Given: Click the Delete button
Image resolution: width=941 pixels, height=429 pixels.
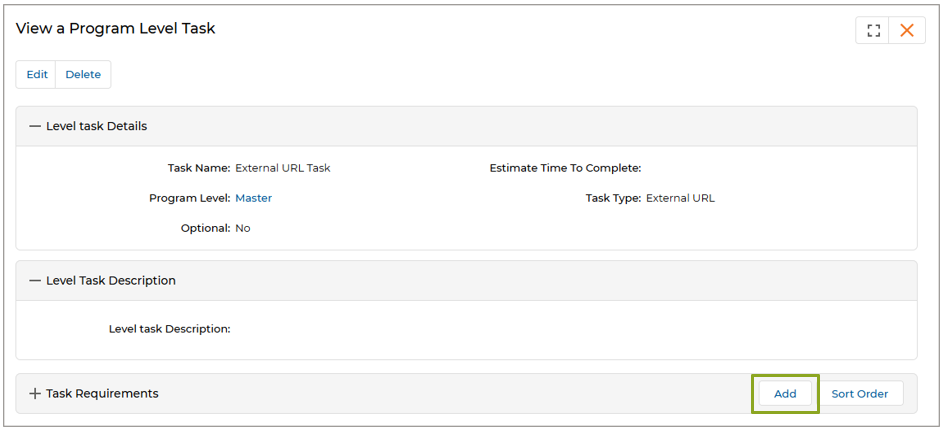Looking at the screenshot, I should pyautogui.click(x=83, y=75).
